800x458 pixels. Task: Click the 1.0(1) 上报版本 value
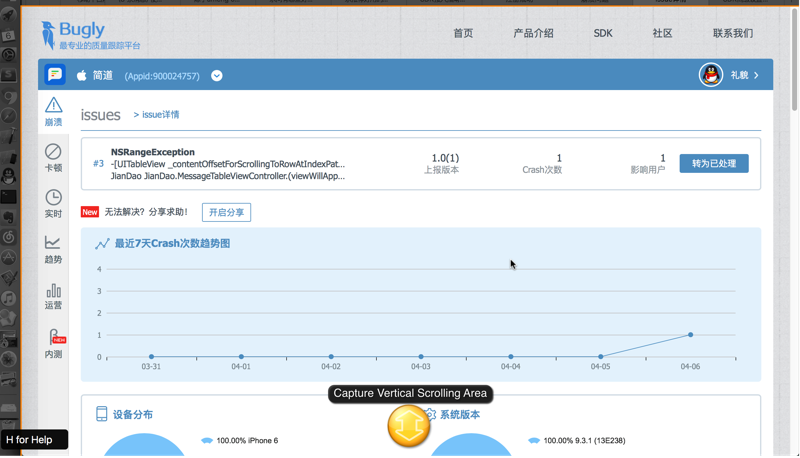445,158
